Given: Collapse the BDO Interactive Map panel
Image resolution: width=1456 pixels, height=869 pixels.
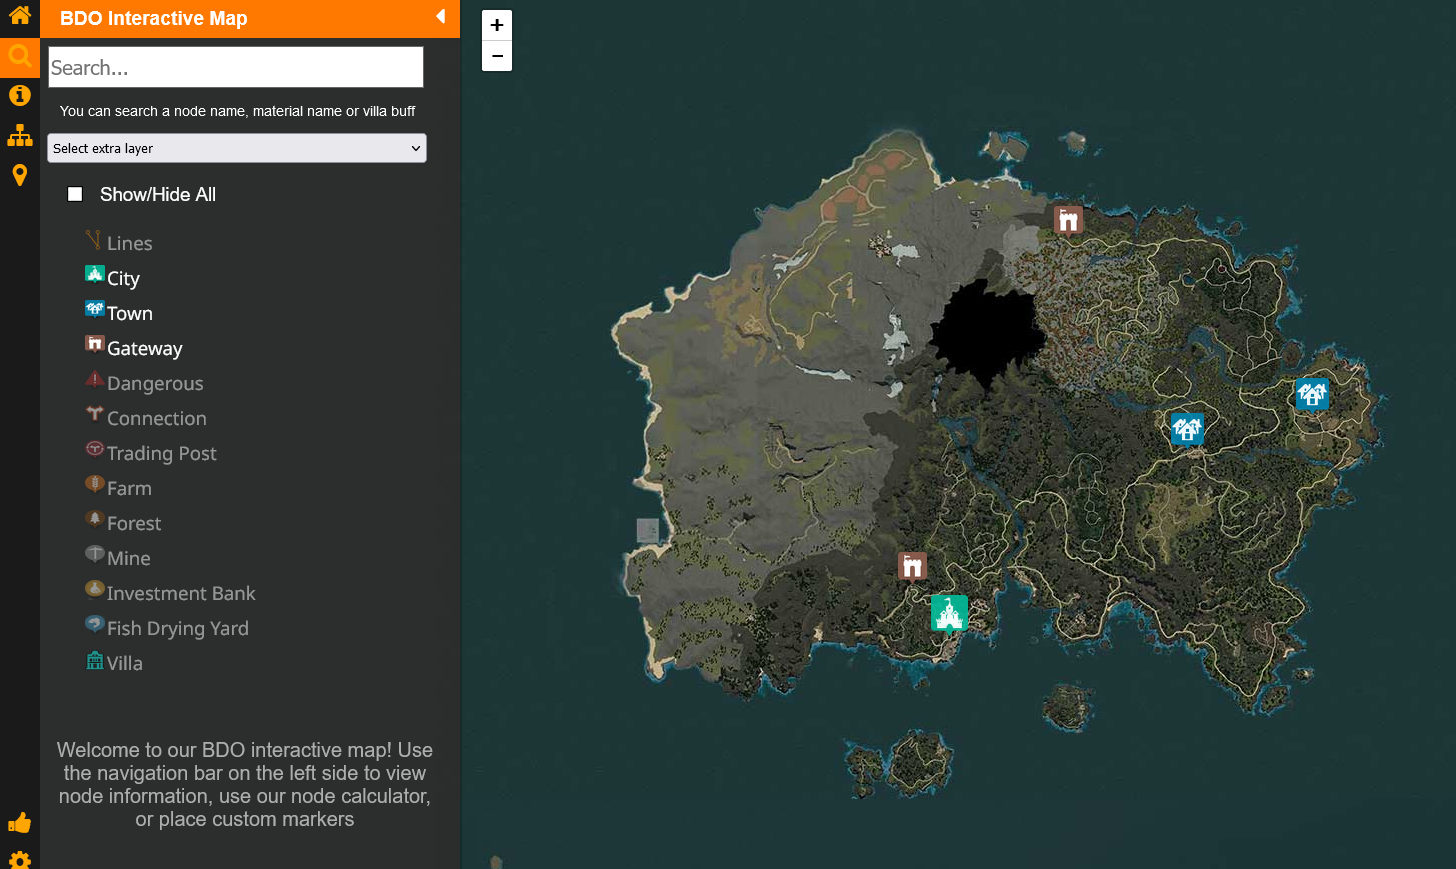Looking at the screenshot, I should [441, 17].
